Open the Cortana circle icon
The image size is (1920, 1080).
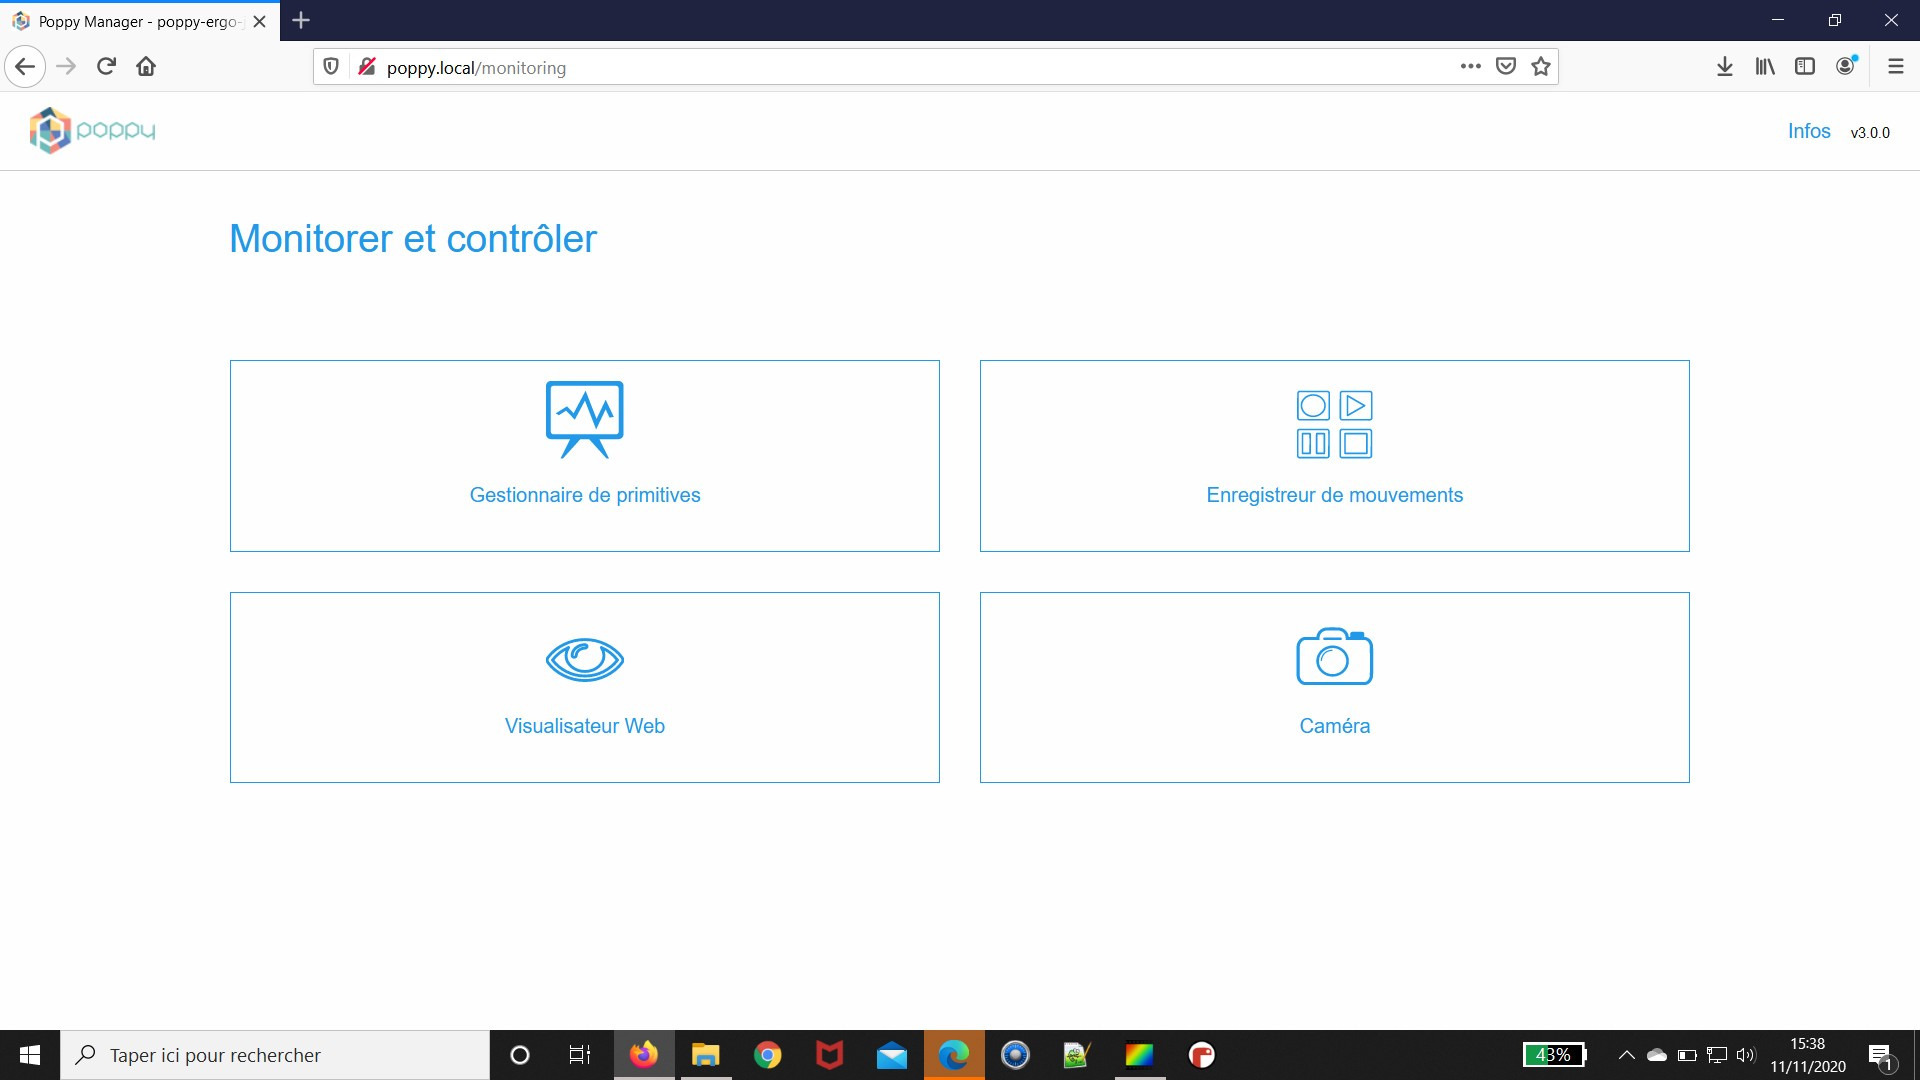(520, 1055)
